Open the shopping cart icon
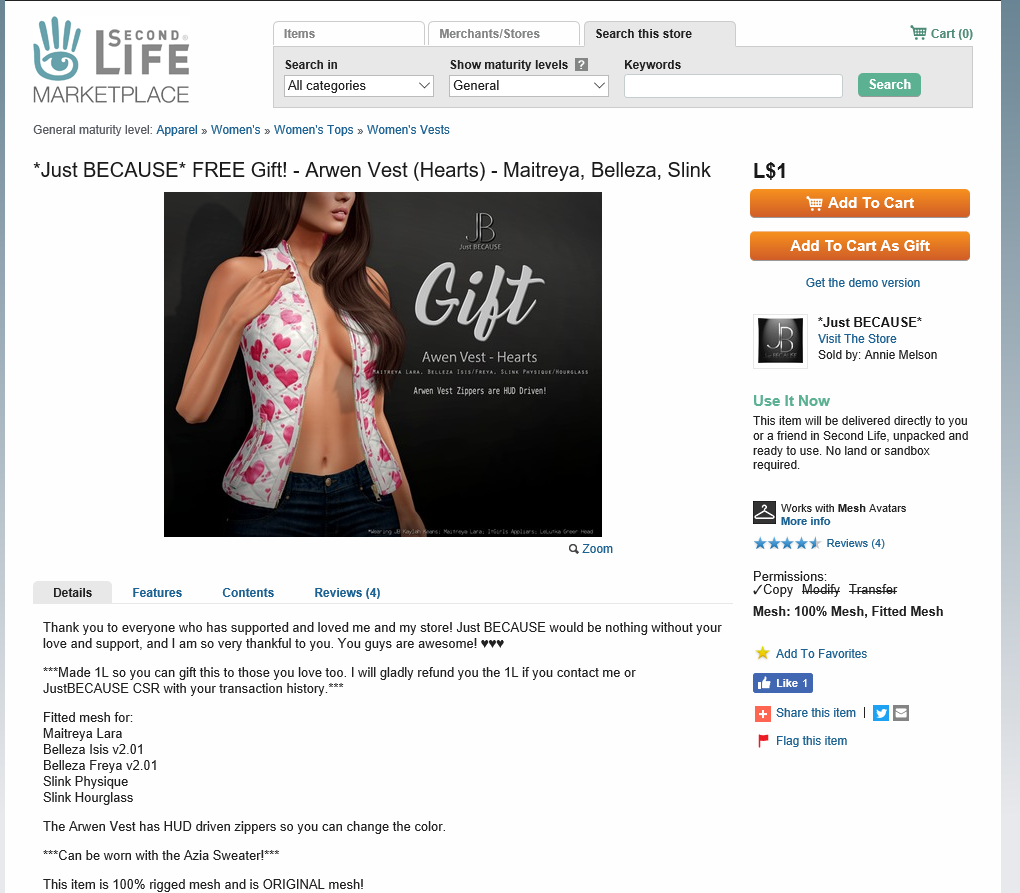Image resolution: width=1020 pixels, height=893 pixels. click(x=918, y=33)
